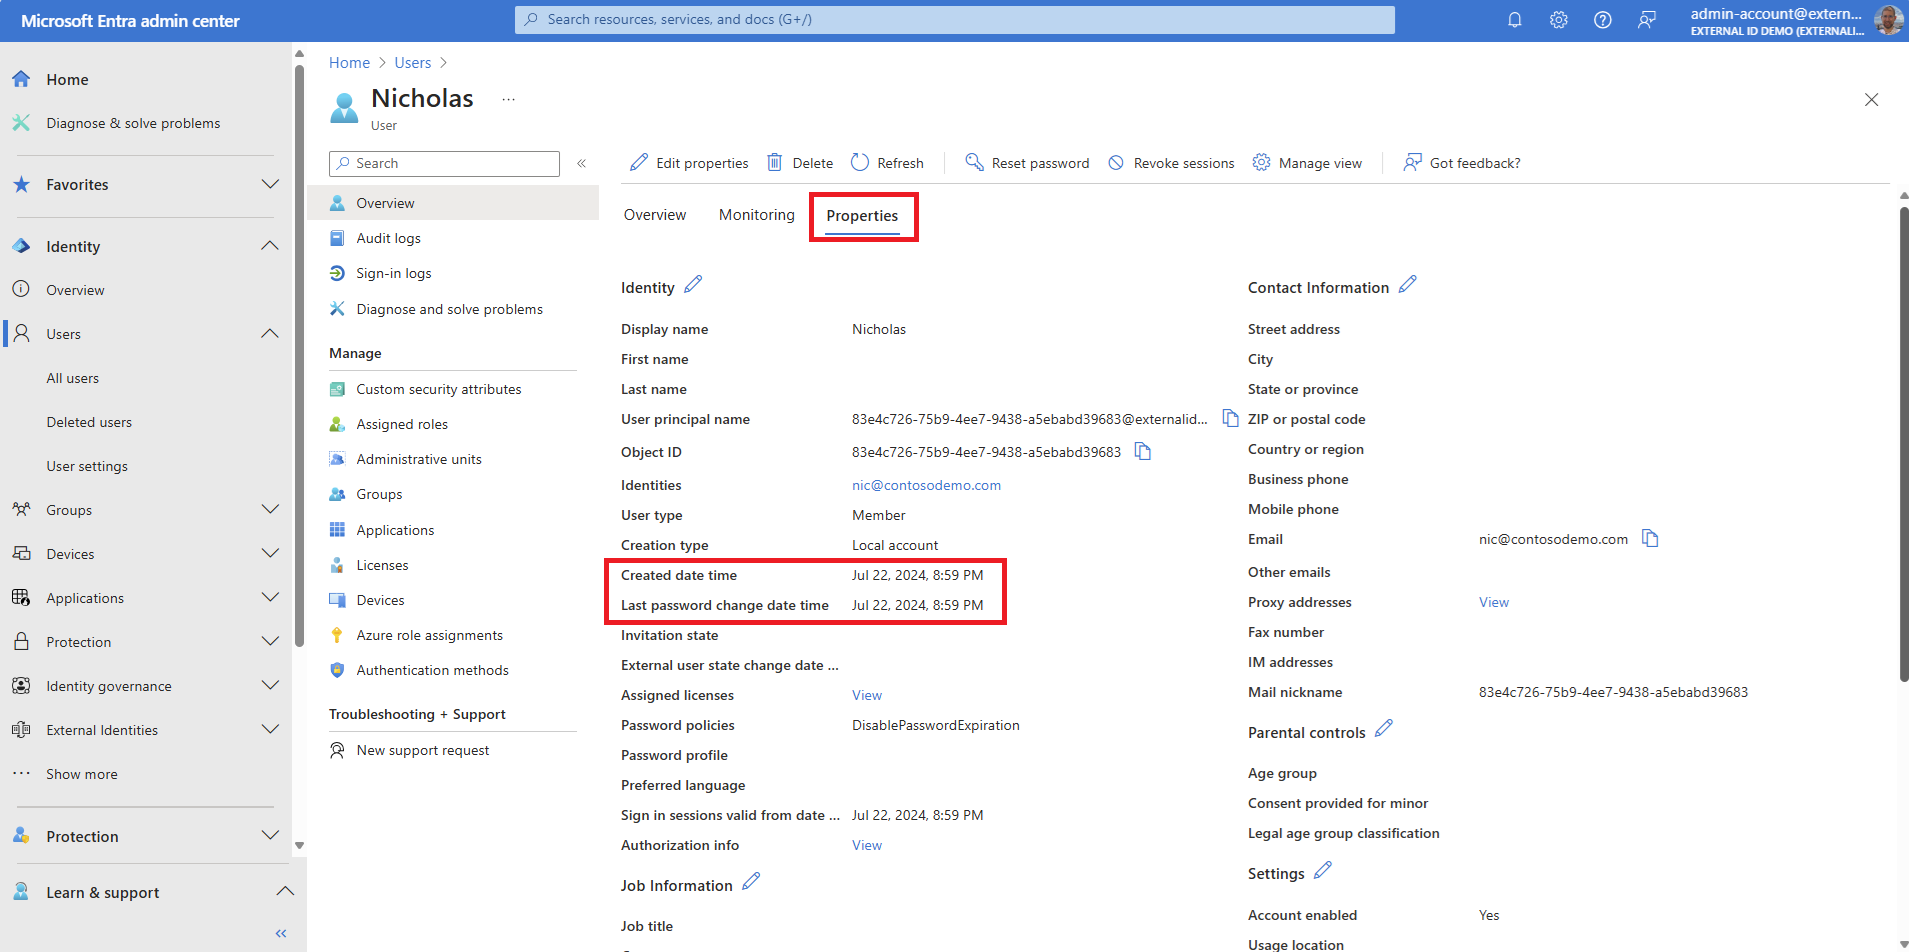Edit the Identity section with pencil icon
The image size is (1909, 952).
693,285
